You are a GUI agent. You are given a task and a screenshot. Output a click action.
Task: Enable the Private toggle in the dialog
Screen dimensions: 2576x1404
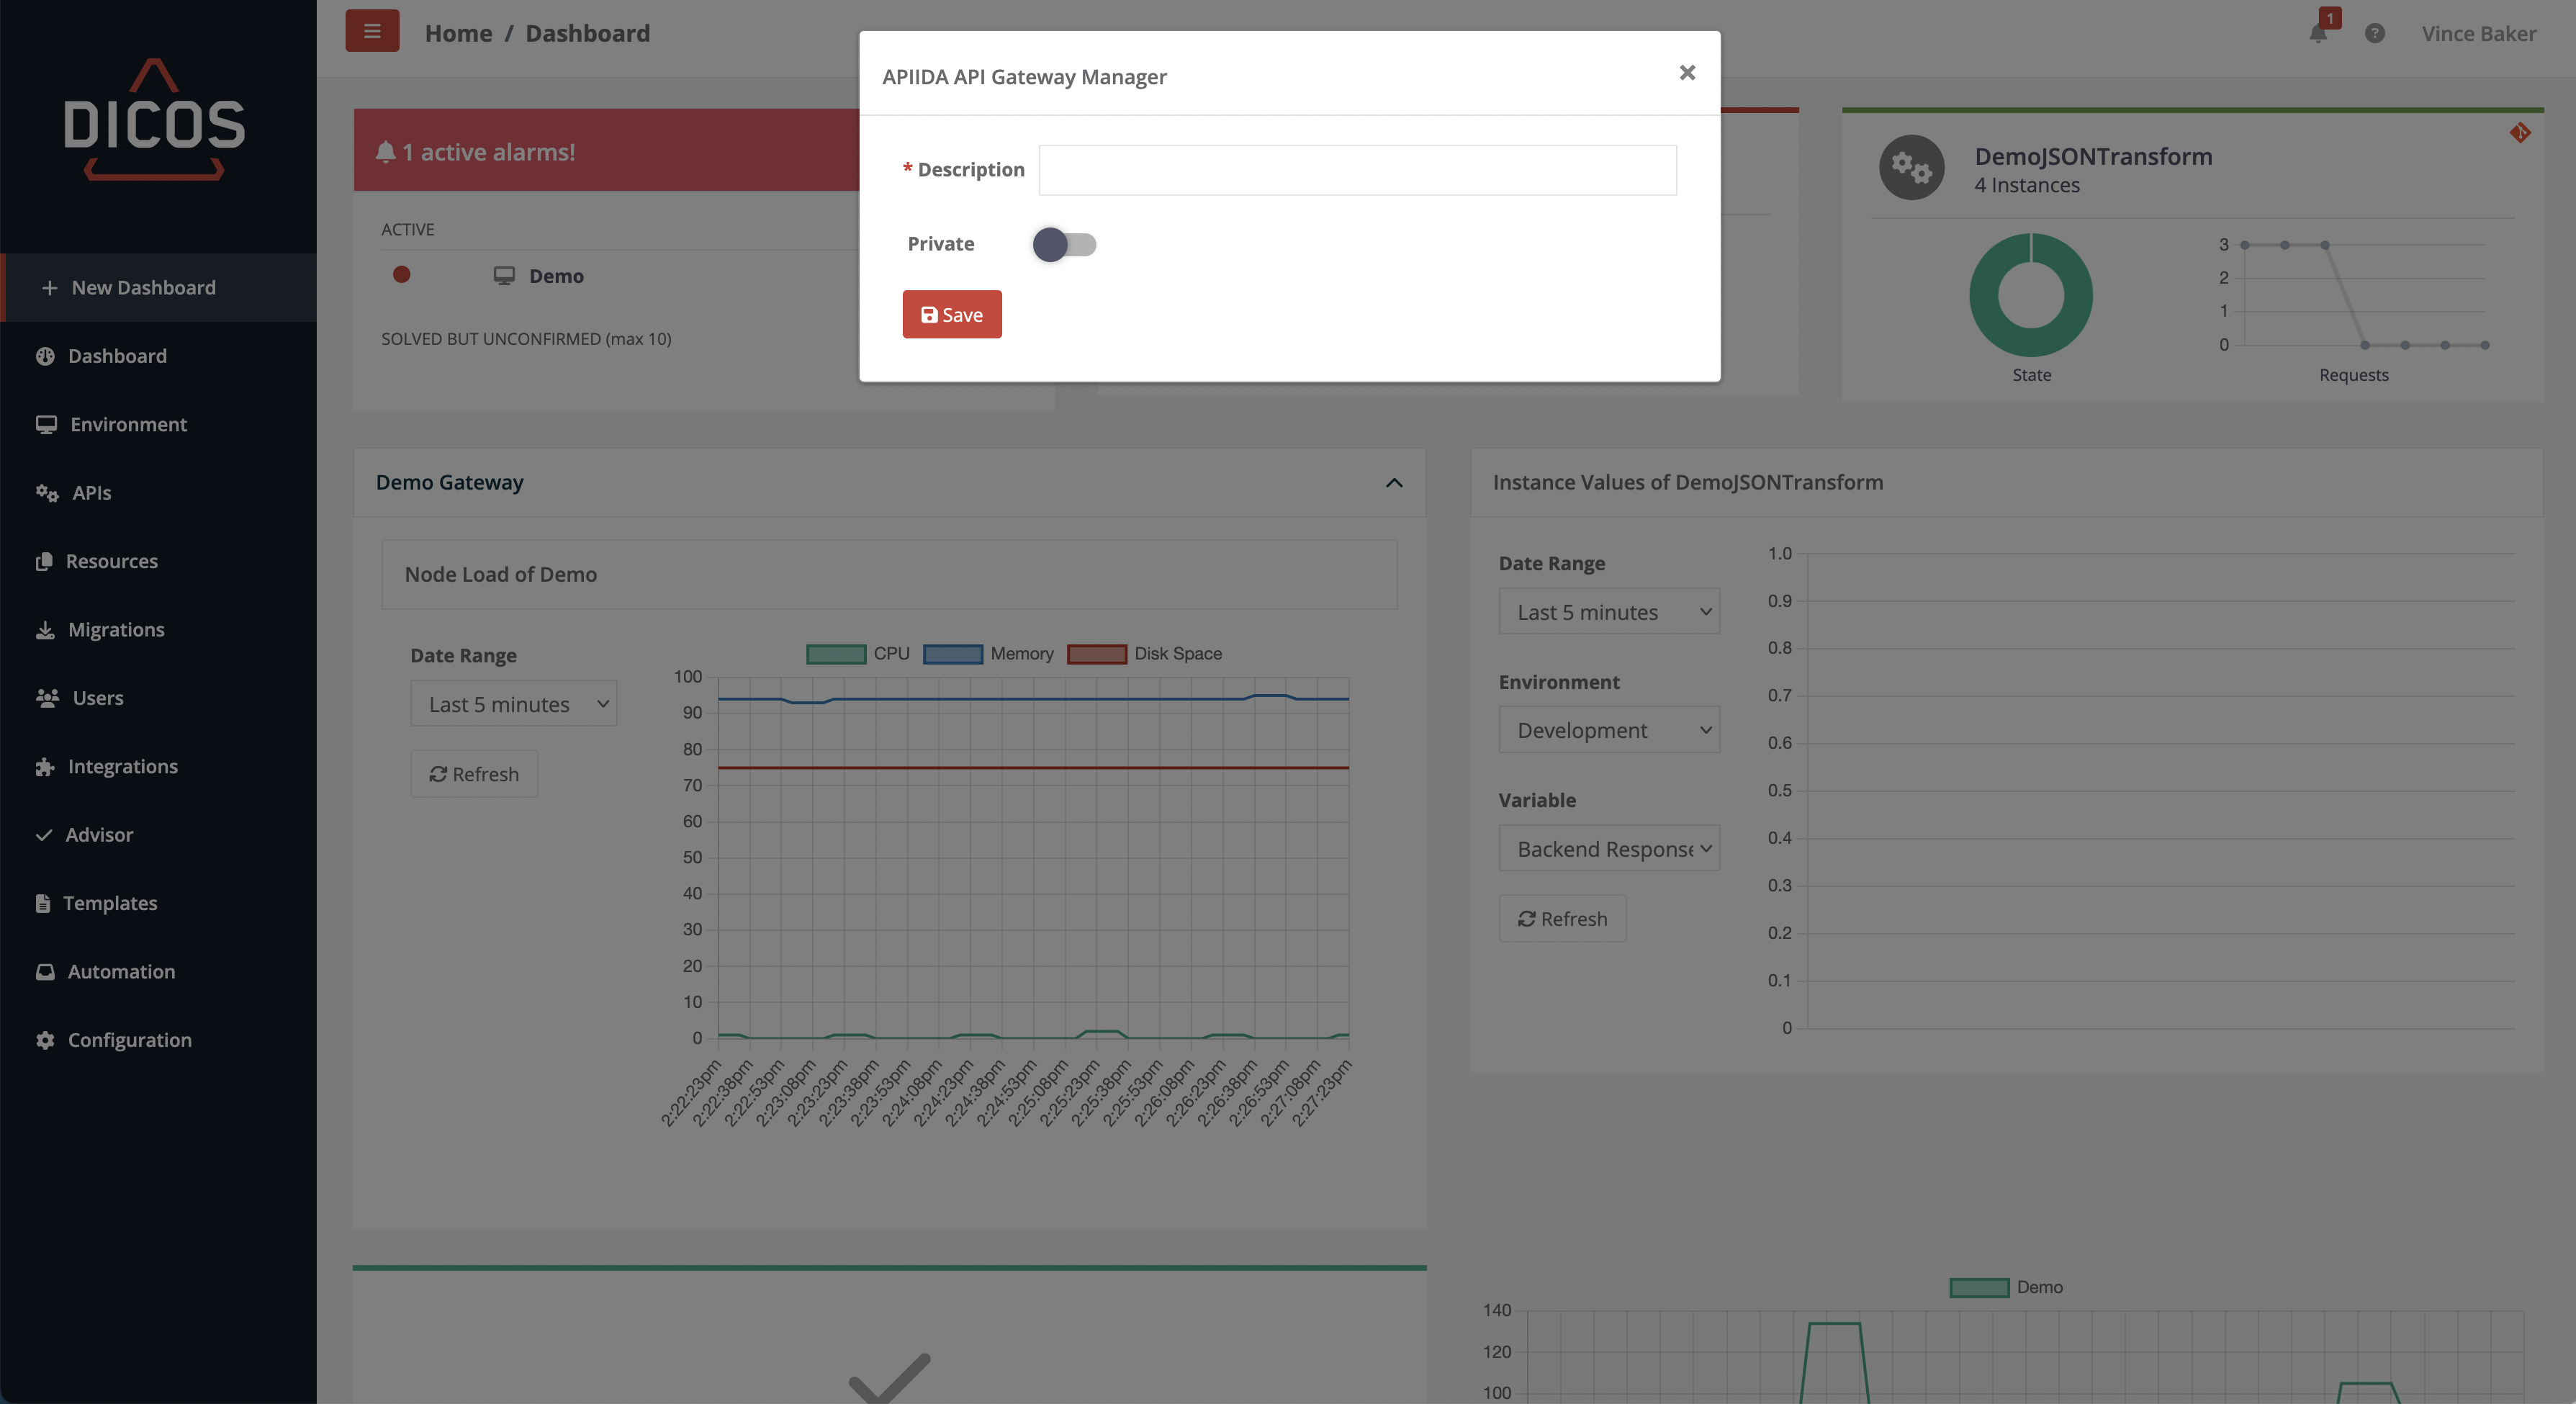1064,244
